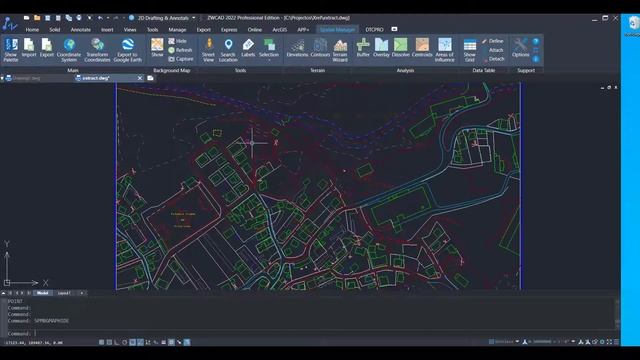Click the Open folder icon in quick access toolbar
The image size is (640, 360).
click(37, 18)
